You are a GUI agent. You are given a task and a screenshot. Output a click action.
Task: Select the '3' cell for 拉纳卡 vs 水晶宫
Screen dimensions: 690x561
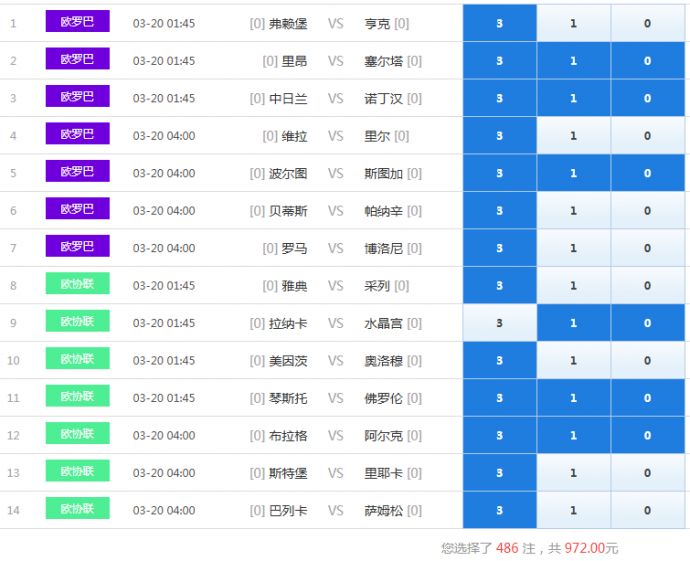point(499,323)
